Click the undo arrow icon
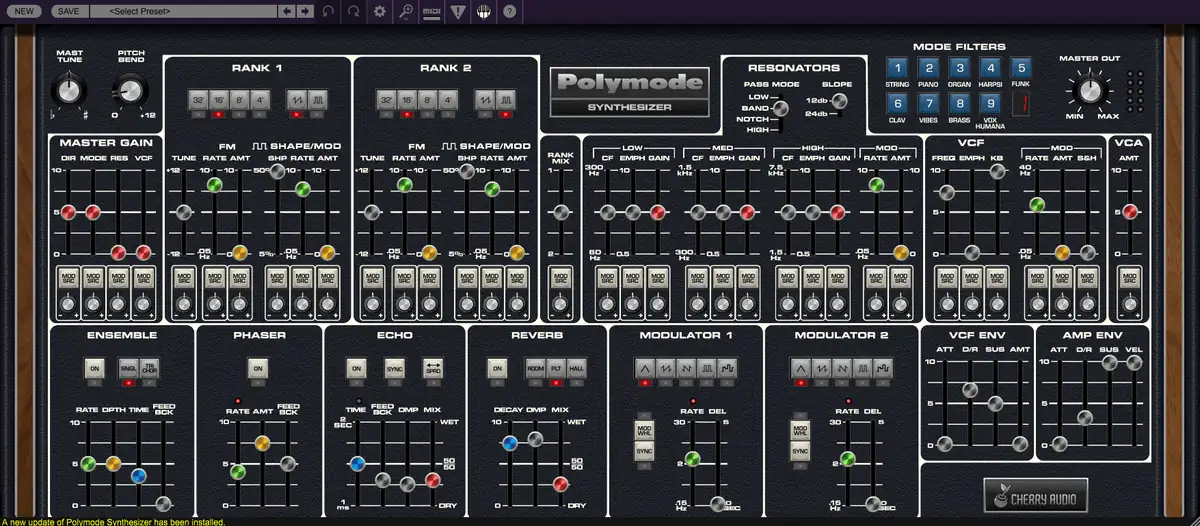Viewport: 1200px width, 526px height. point(329,12)
